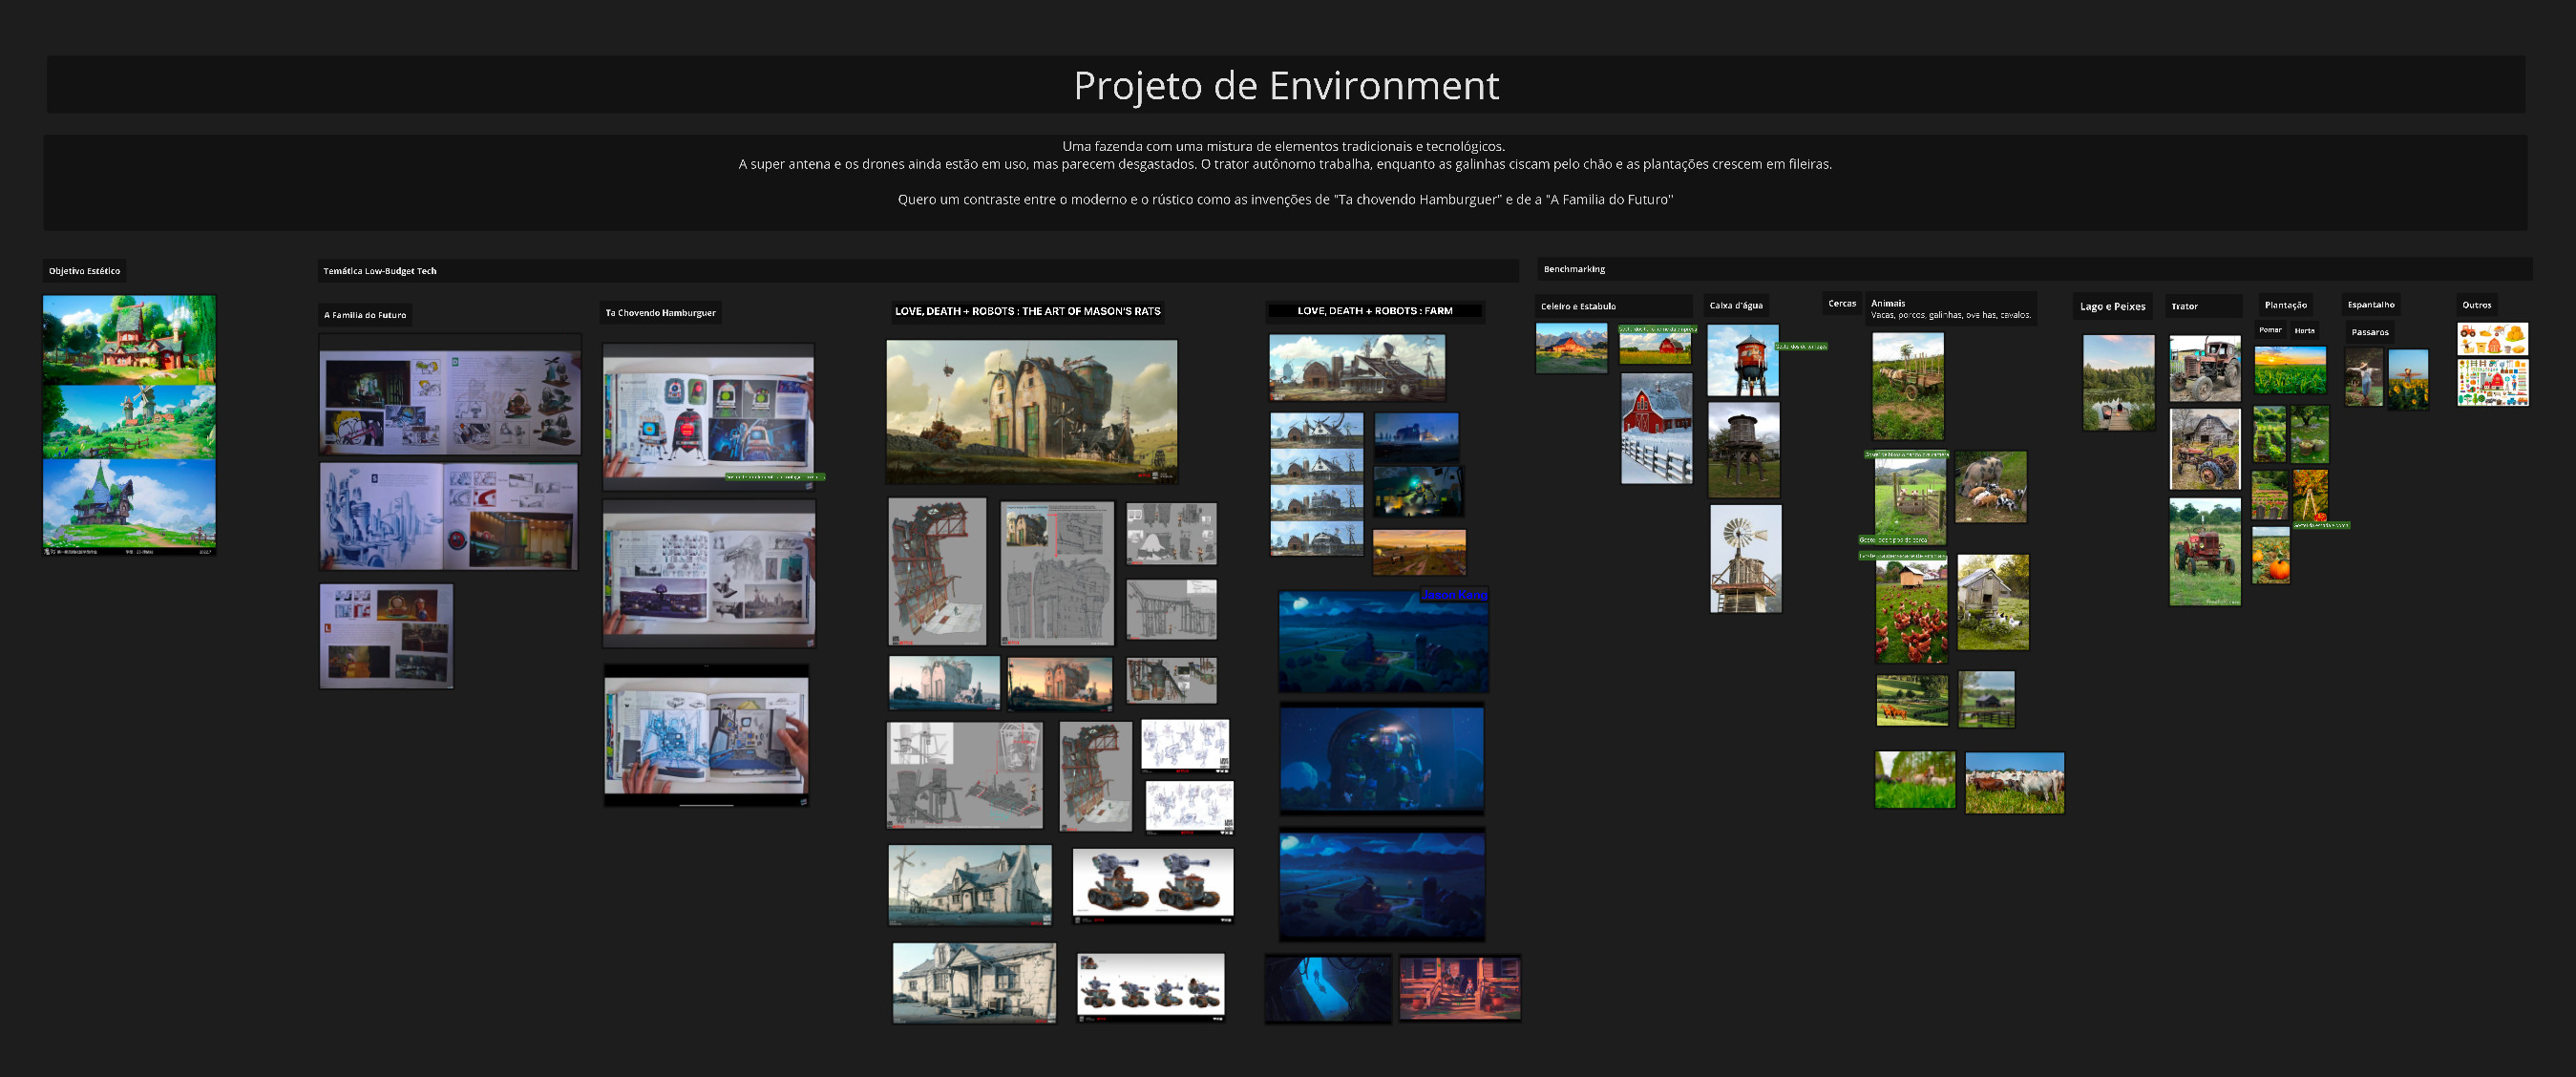Select the 'Benchmarking' header label

[1574, 269]
